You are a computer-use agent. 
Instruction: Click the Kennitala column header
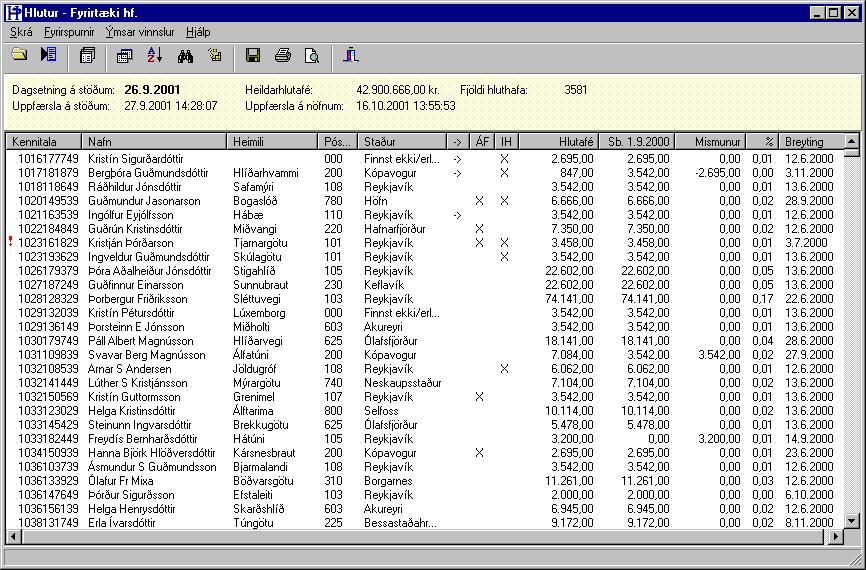(x=43, y=142)
